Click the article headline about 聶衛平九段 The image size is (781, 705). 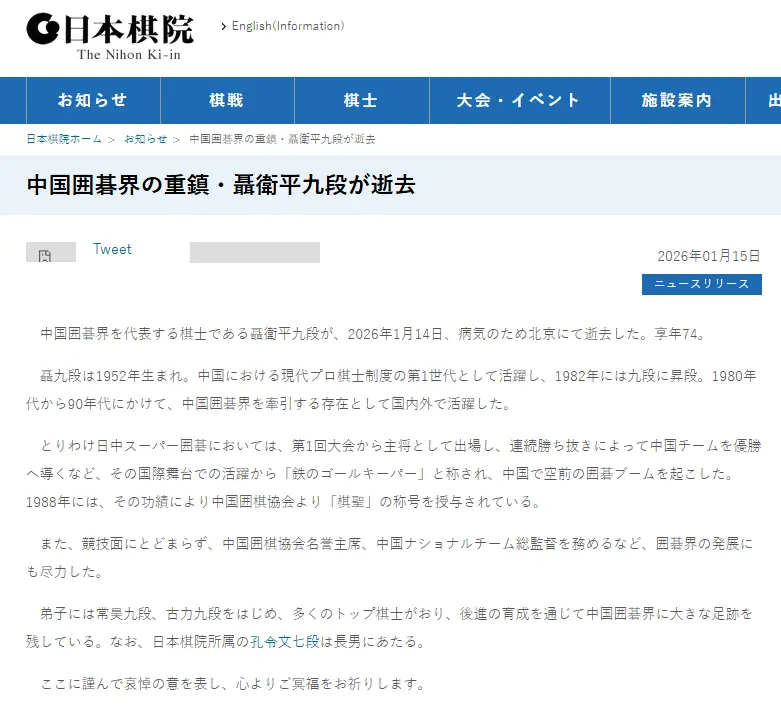[x=220, y=185]
